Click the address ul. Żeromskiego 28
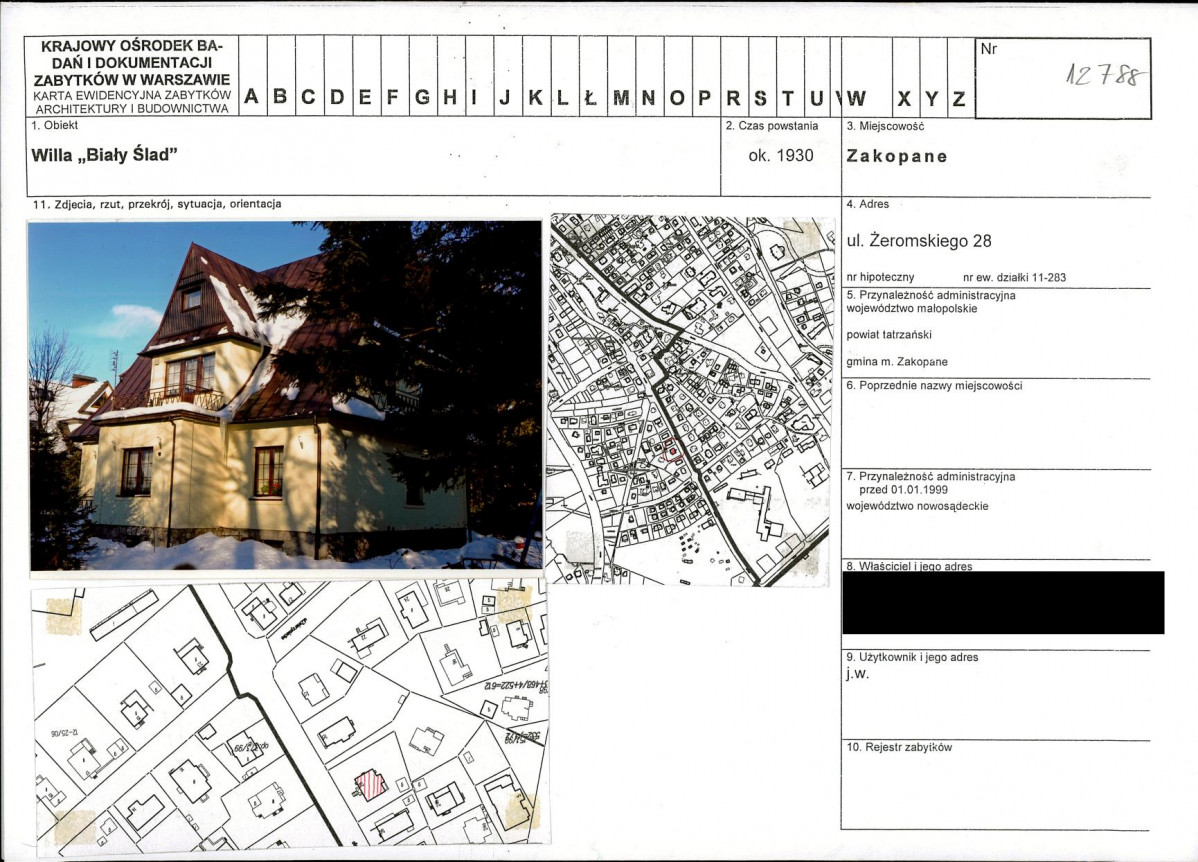 coord(918,240)
